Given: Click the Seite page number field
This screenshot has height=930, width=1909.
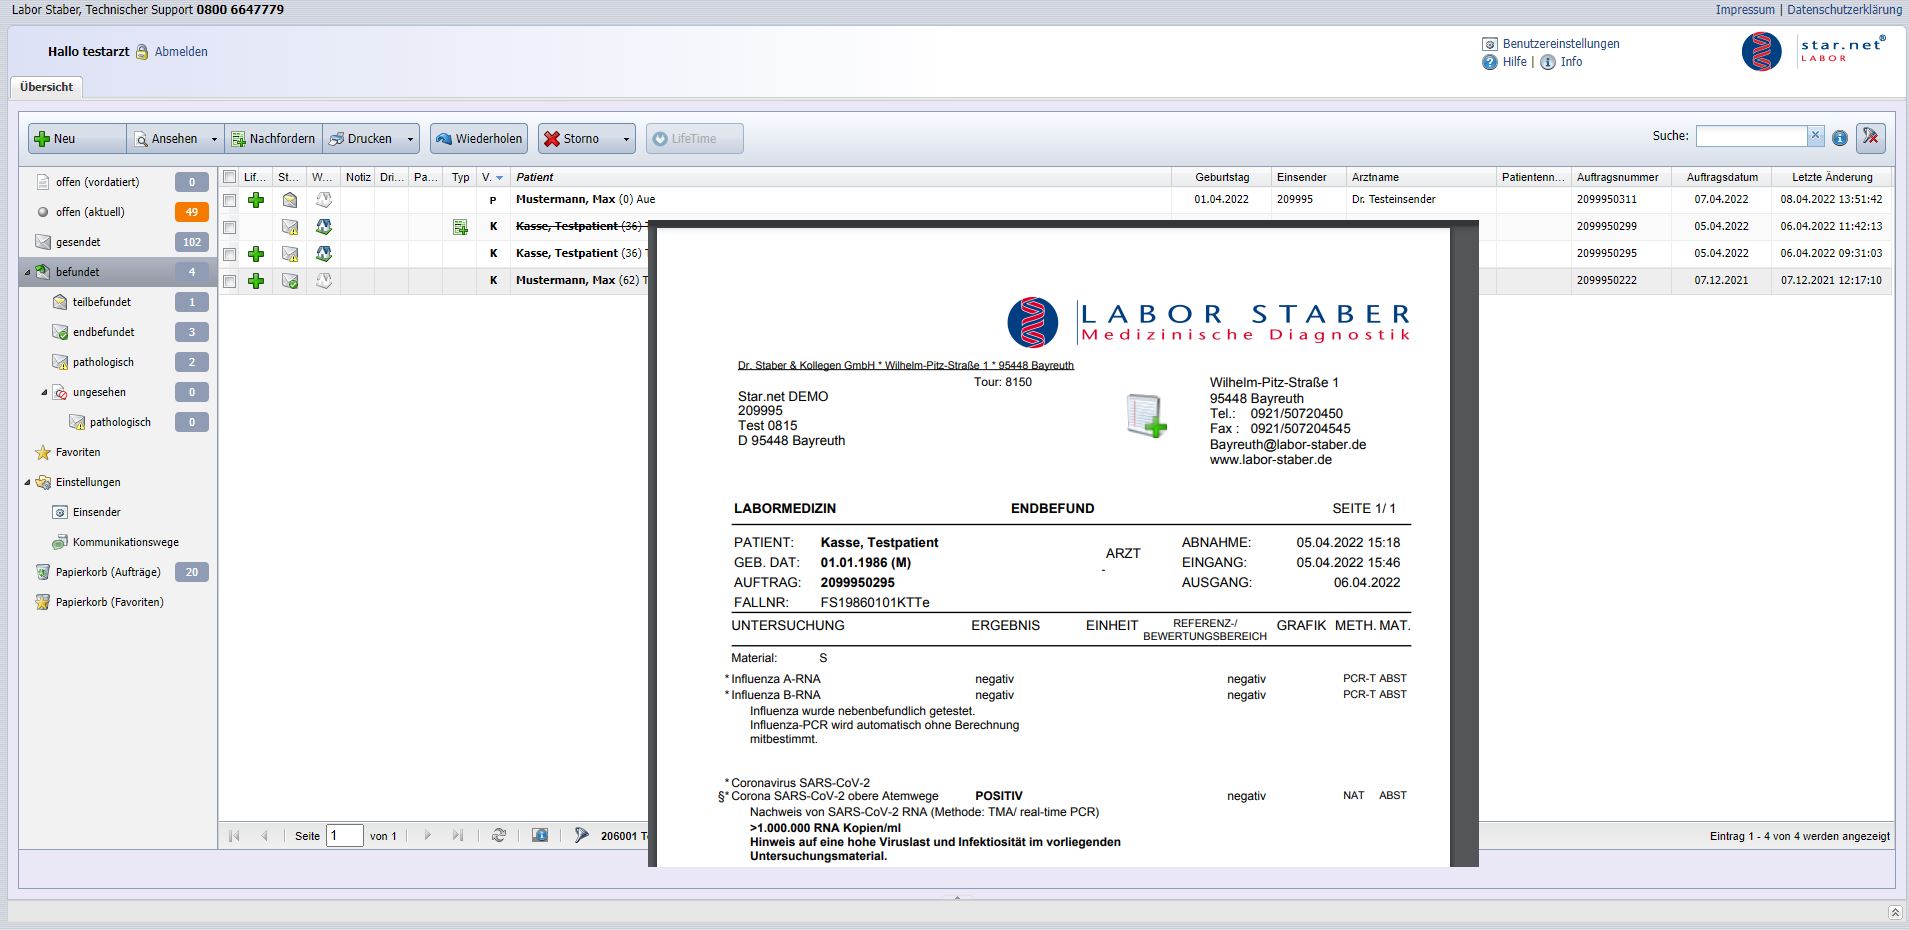Looking at the screenshot, I should 345,835.
